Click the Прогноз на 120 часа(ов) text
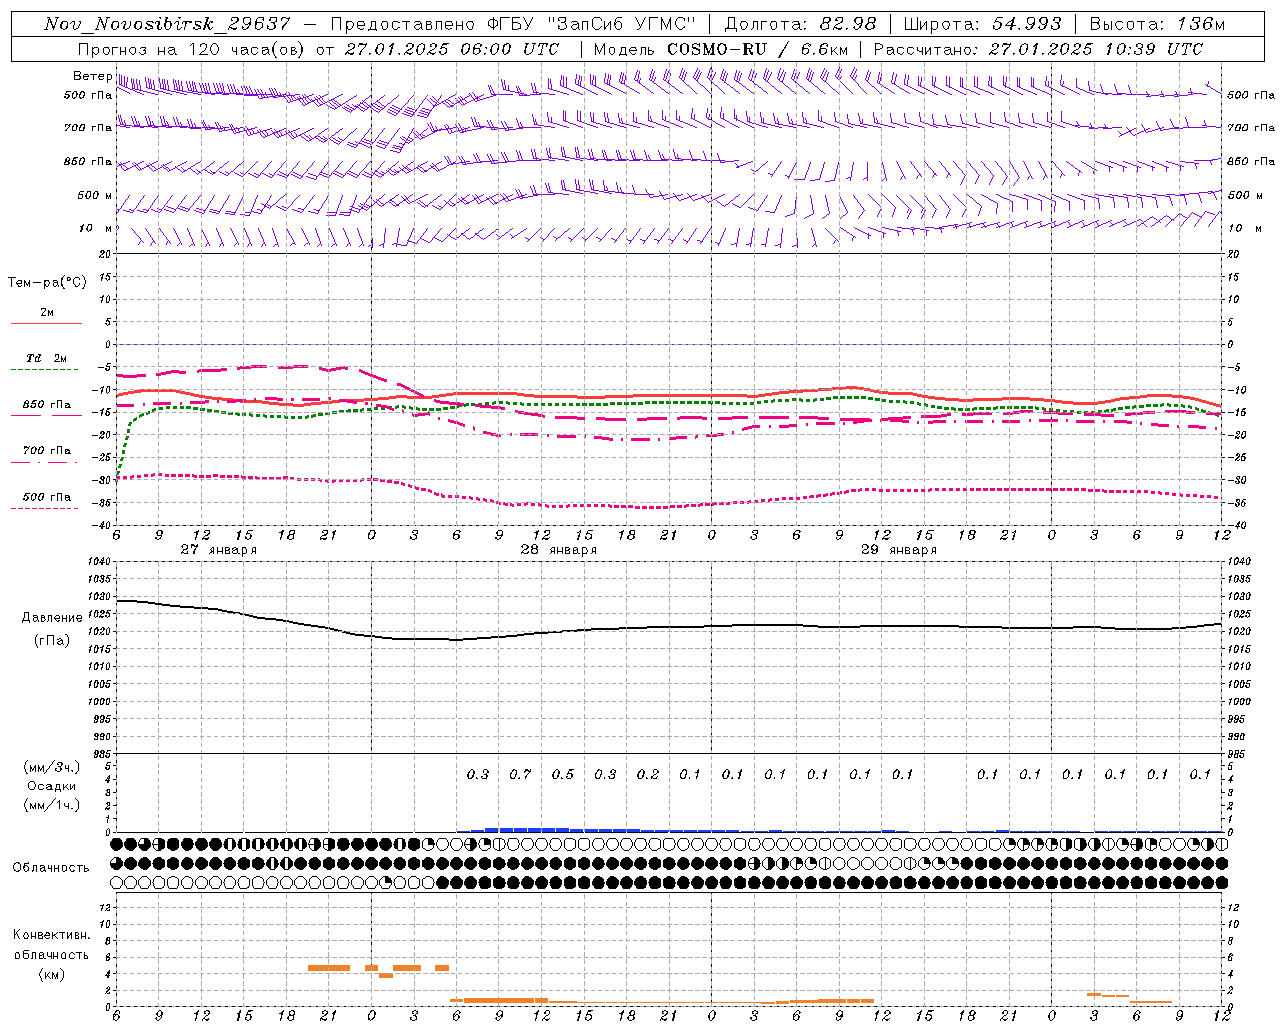The width and height of the screenshot is (1280, 1024). (x=192, y=49)
